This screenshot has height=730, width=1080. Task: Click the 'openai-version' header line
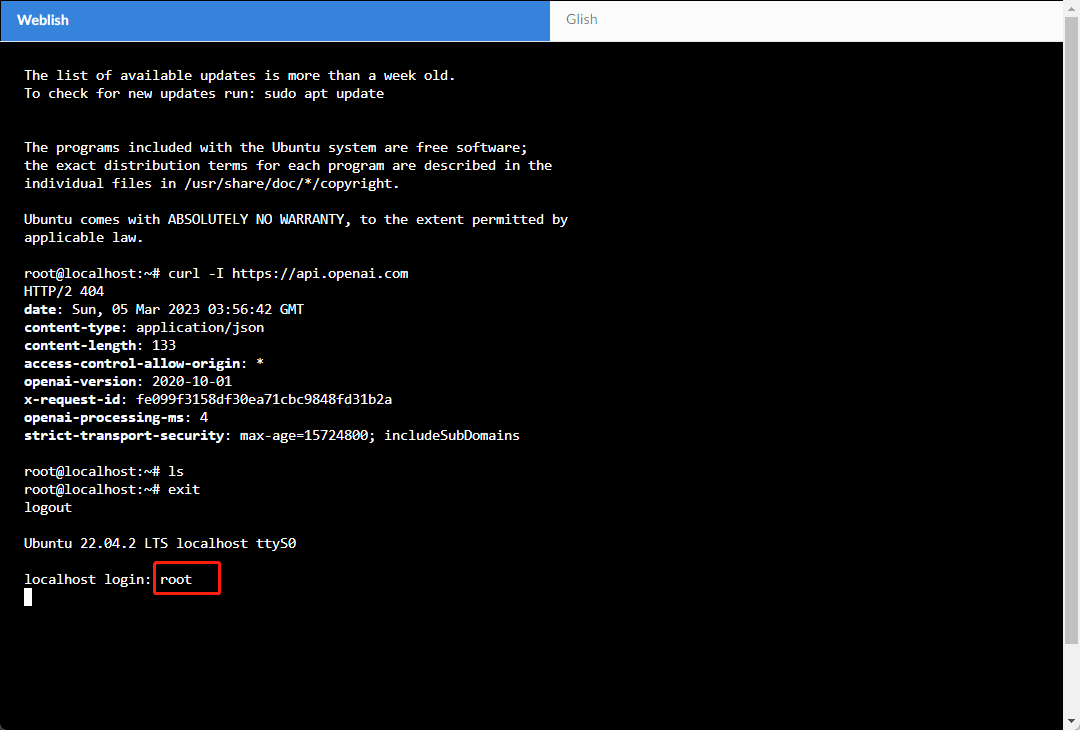coord(128,381)
